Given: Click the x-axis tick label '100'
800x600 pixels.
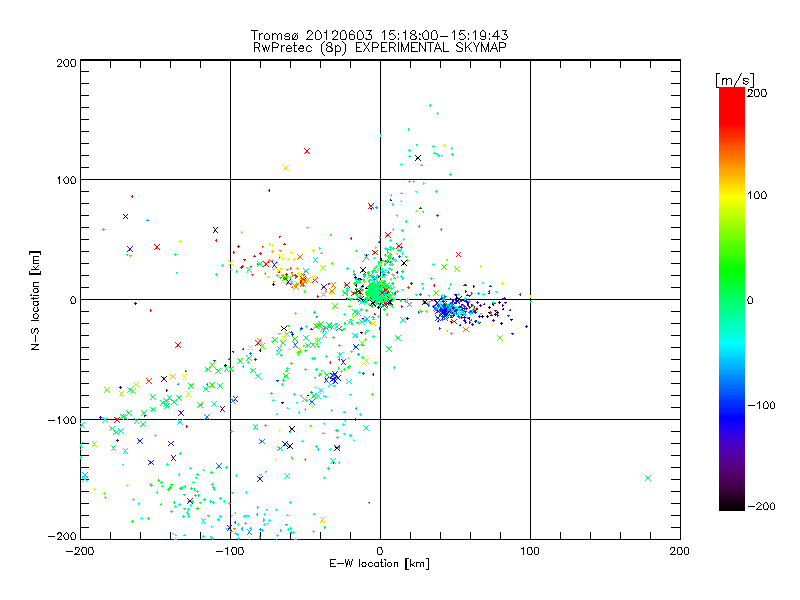Looking at the screenshot, I should [x=530, y=551].
